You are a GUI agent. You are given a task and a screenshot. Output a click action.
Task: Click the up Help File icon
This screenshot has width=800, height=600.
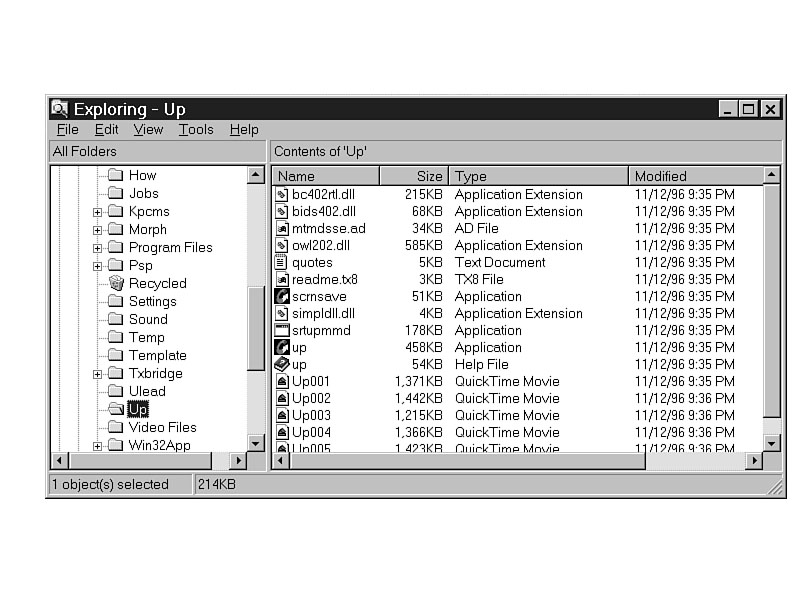click(x=282, y=364)
